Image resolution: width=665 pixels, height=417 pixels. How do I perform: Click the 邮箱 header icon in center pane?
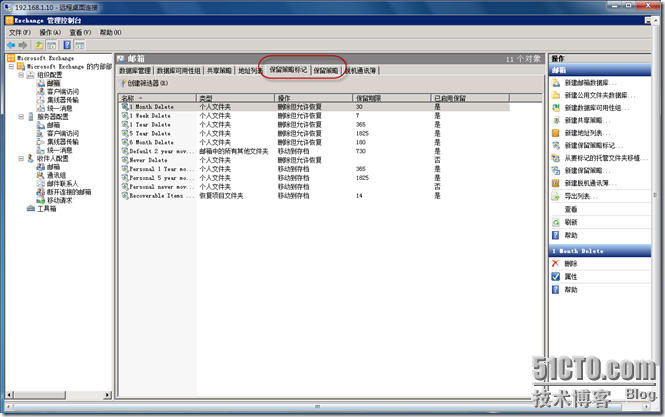(x=121, y=59)
